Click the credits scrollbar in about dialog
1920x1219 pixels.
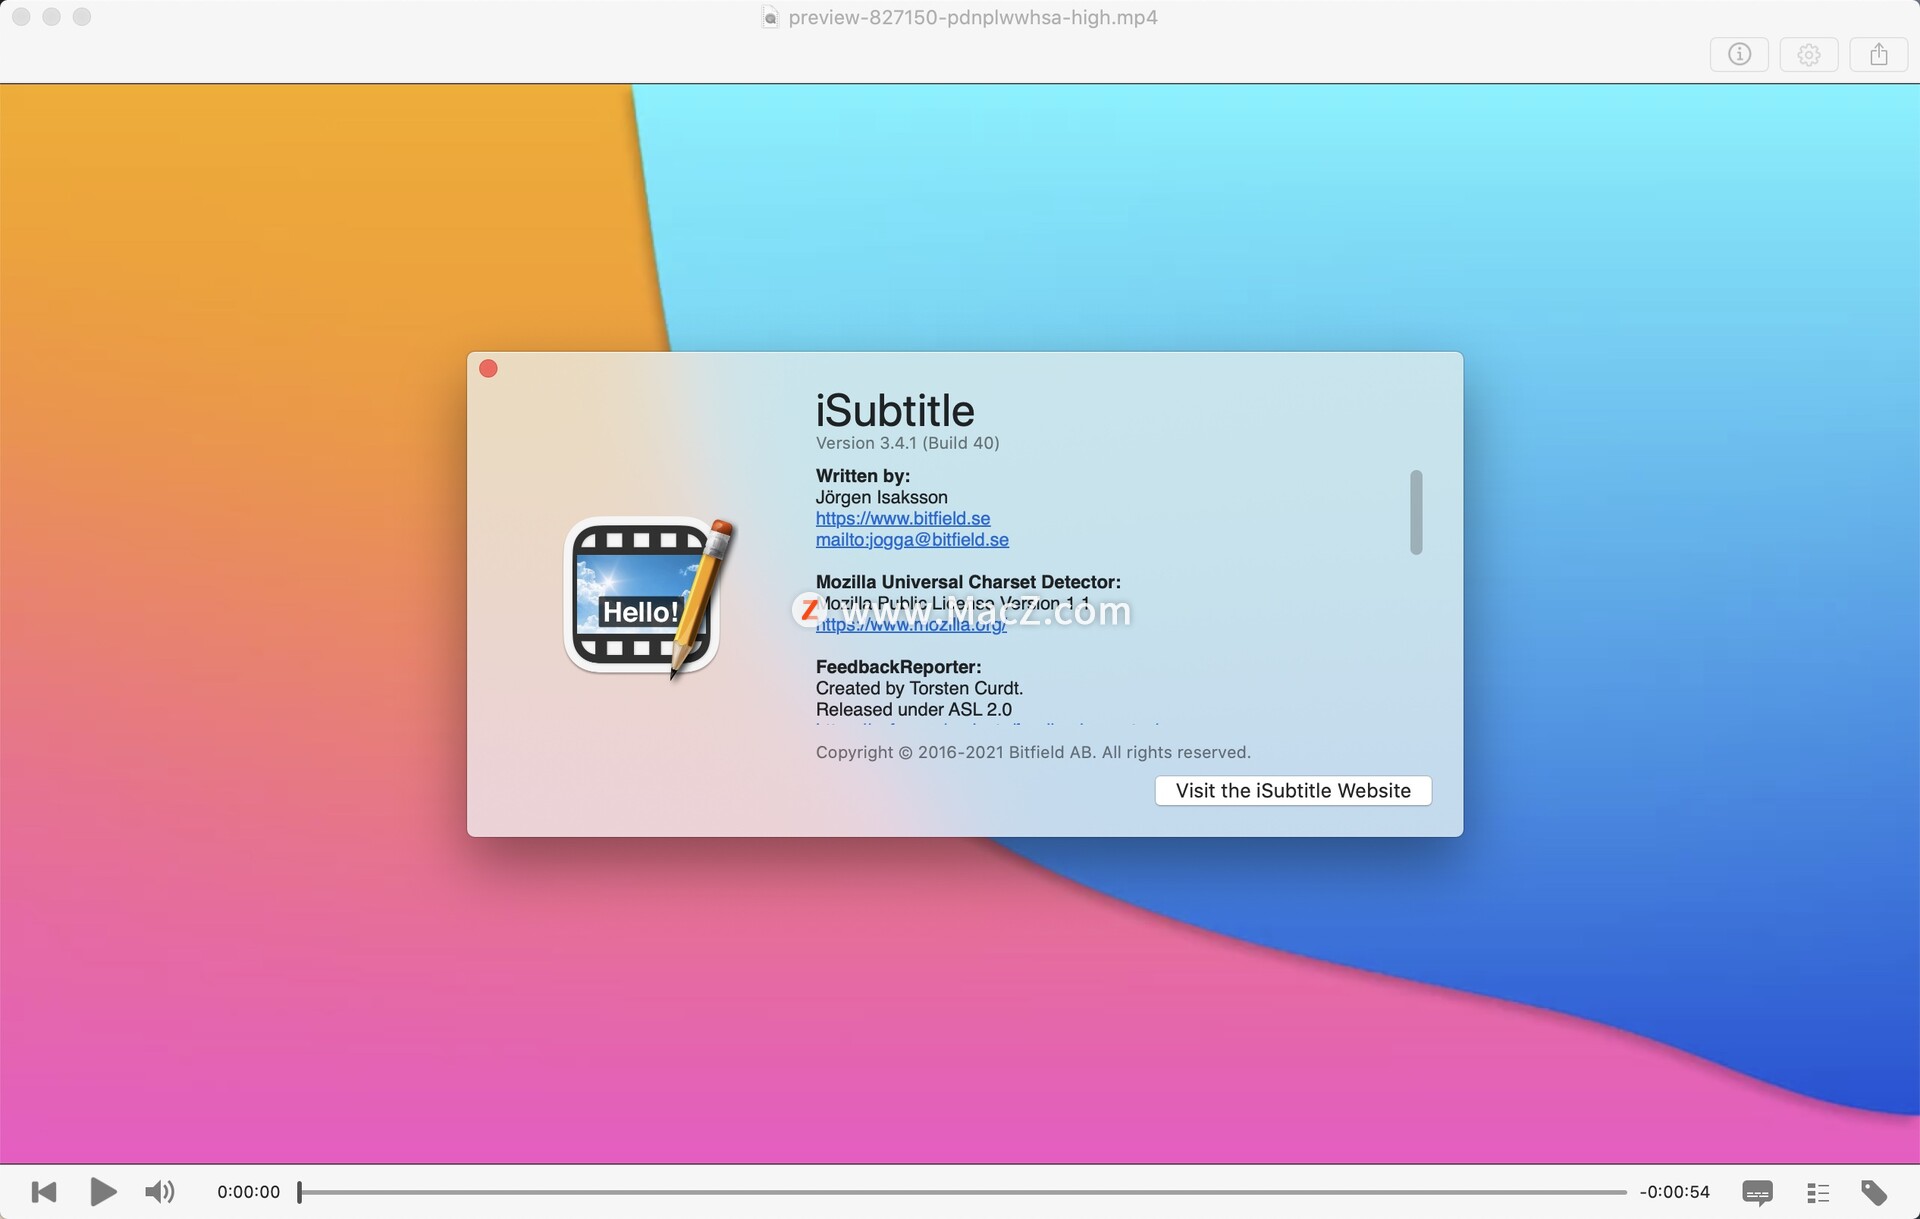coord(1416,512)
